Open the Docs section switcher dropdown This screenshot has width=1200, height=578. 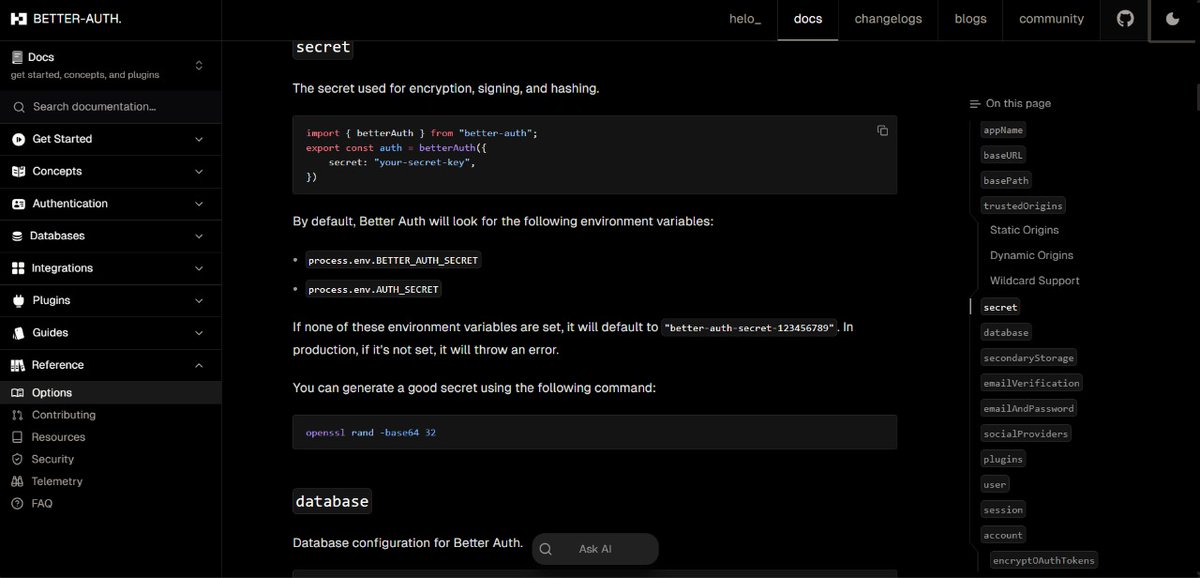point(199,65)
